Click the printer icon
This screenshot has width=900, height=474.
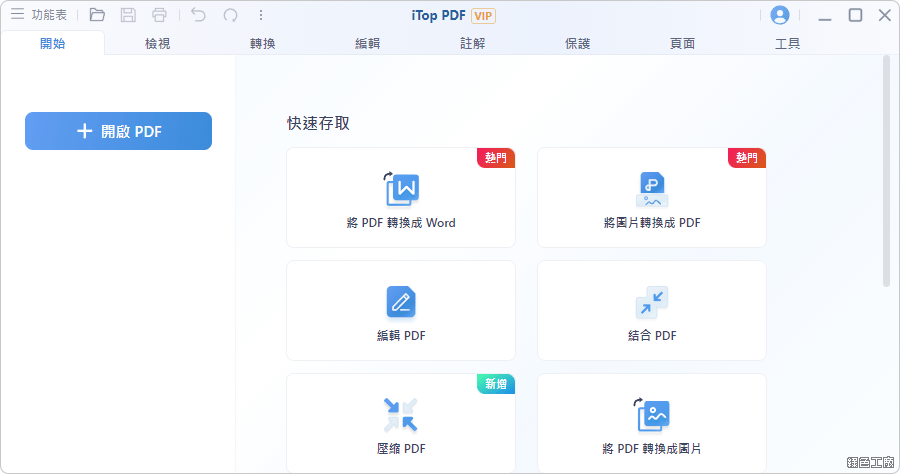click(160, 15)
